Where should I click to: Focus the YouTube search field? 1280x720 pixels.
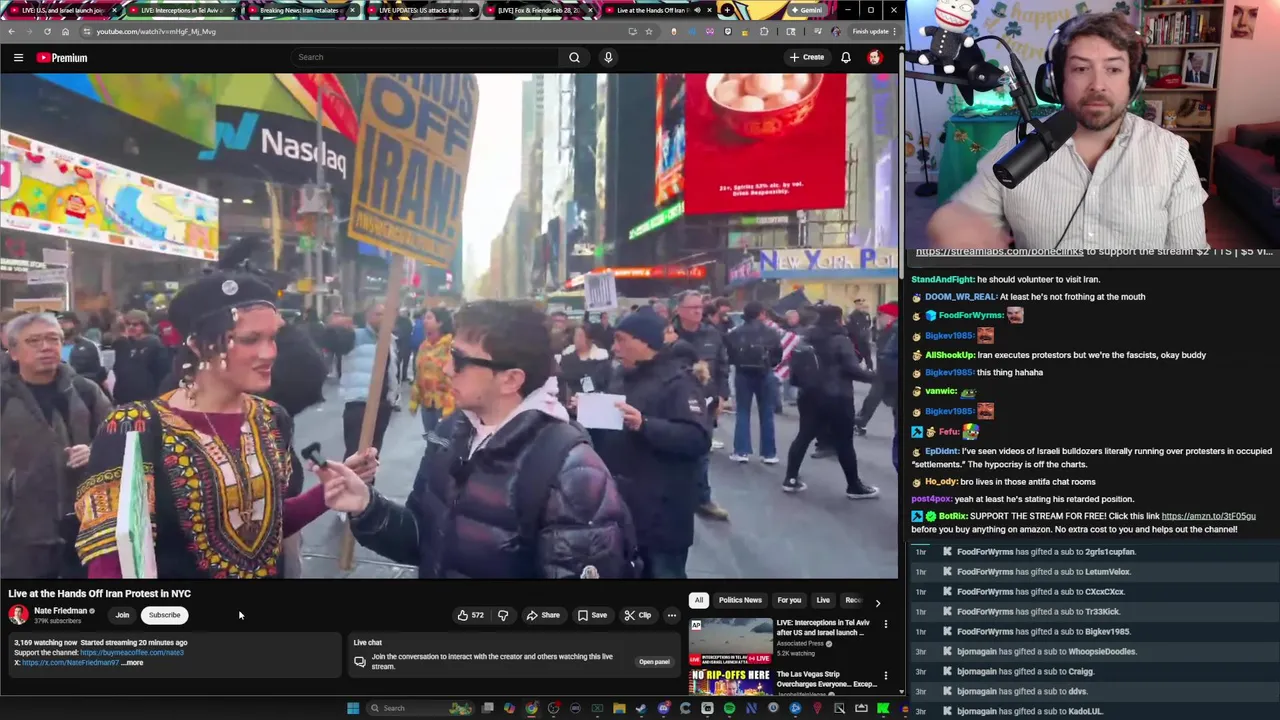425,57
